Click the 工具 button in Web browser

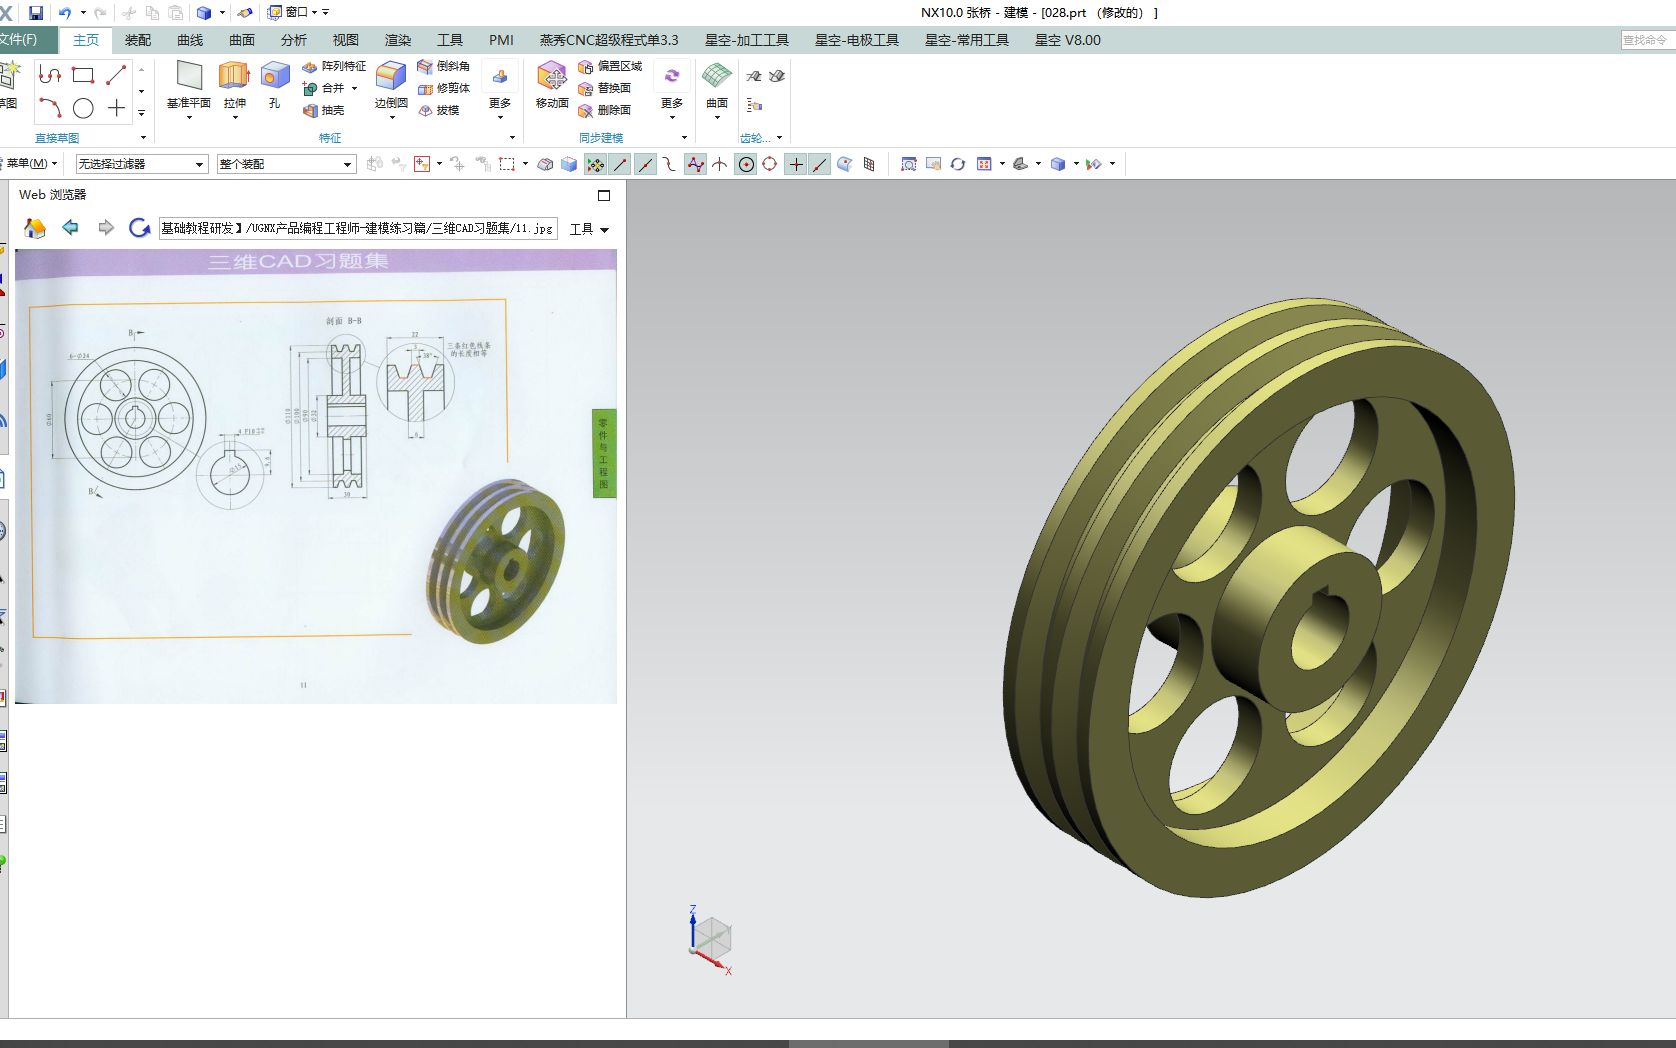pos(588,229)
